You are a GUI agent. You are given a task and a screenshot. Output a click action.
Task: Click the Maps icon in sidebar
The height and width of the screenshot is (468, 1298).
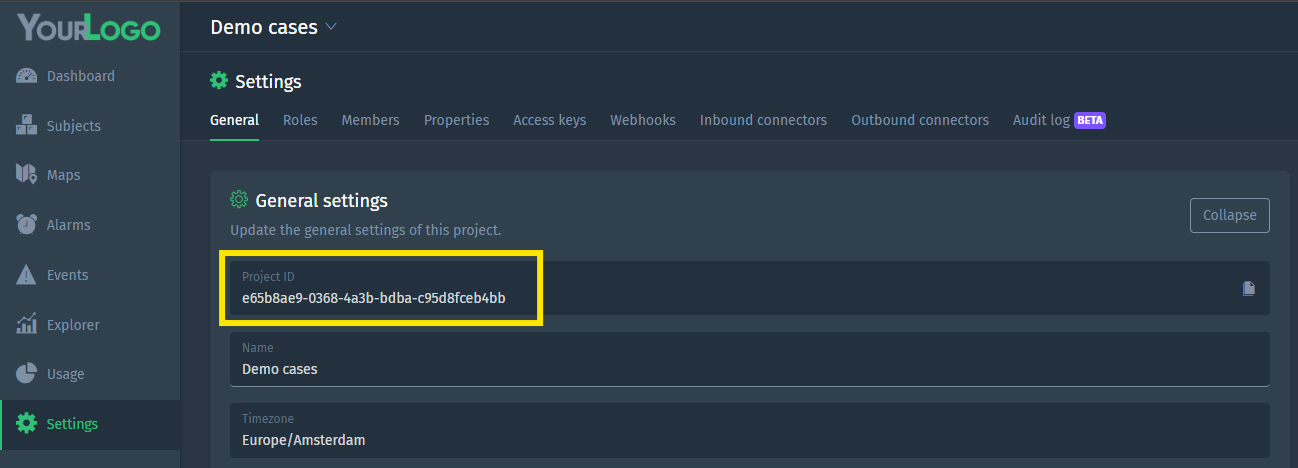point(27,175)
